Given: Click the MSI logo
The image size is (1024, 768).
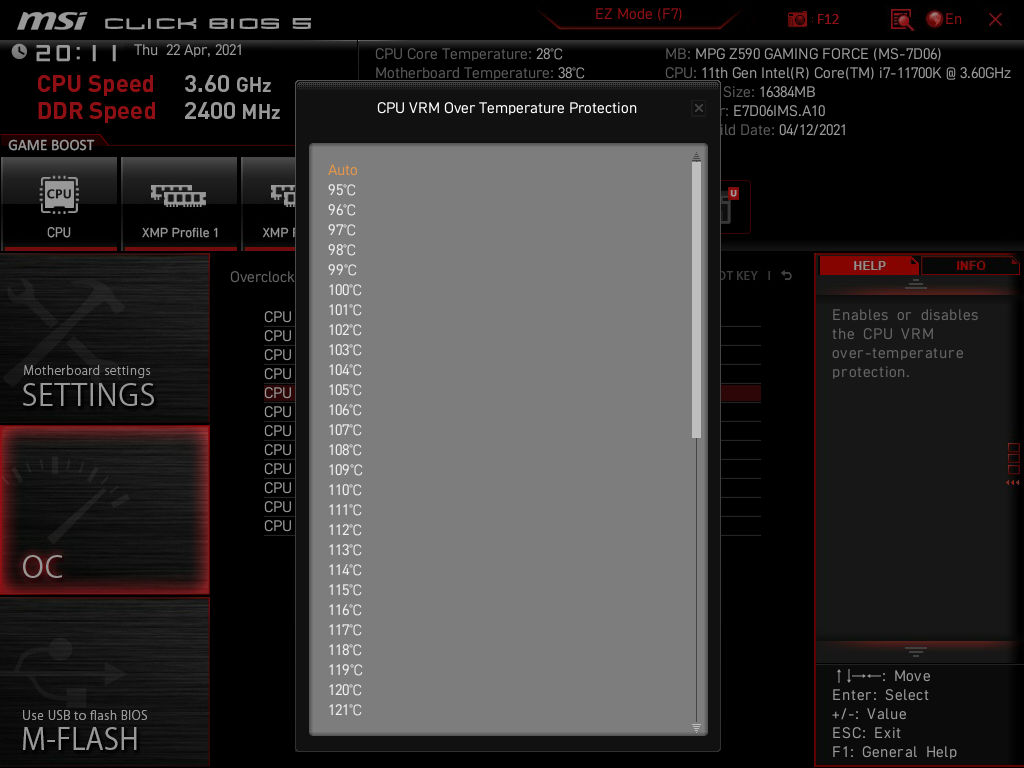Looking at the screenshot, I should click(51, 21).
